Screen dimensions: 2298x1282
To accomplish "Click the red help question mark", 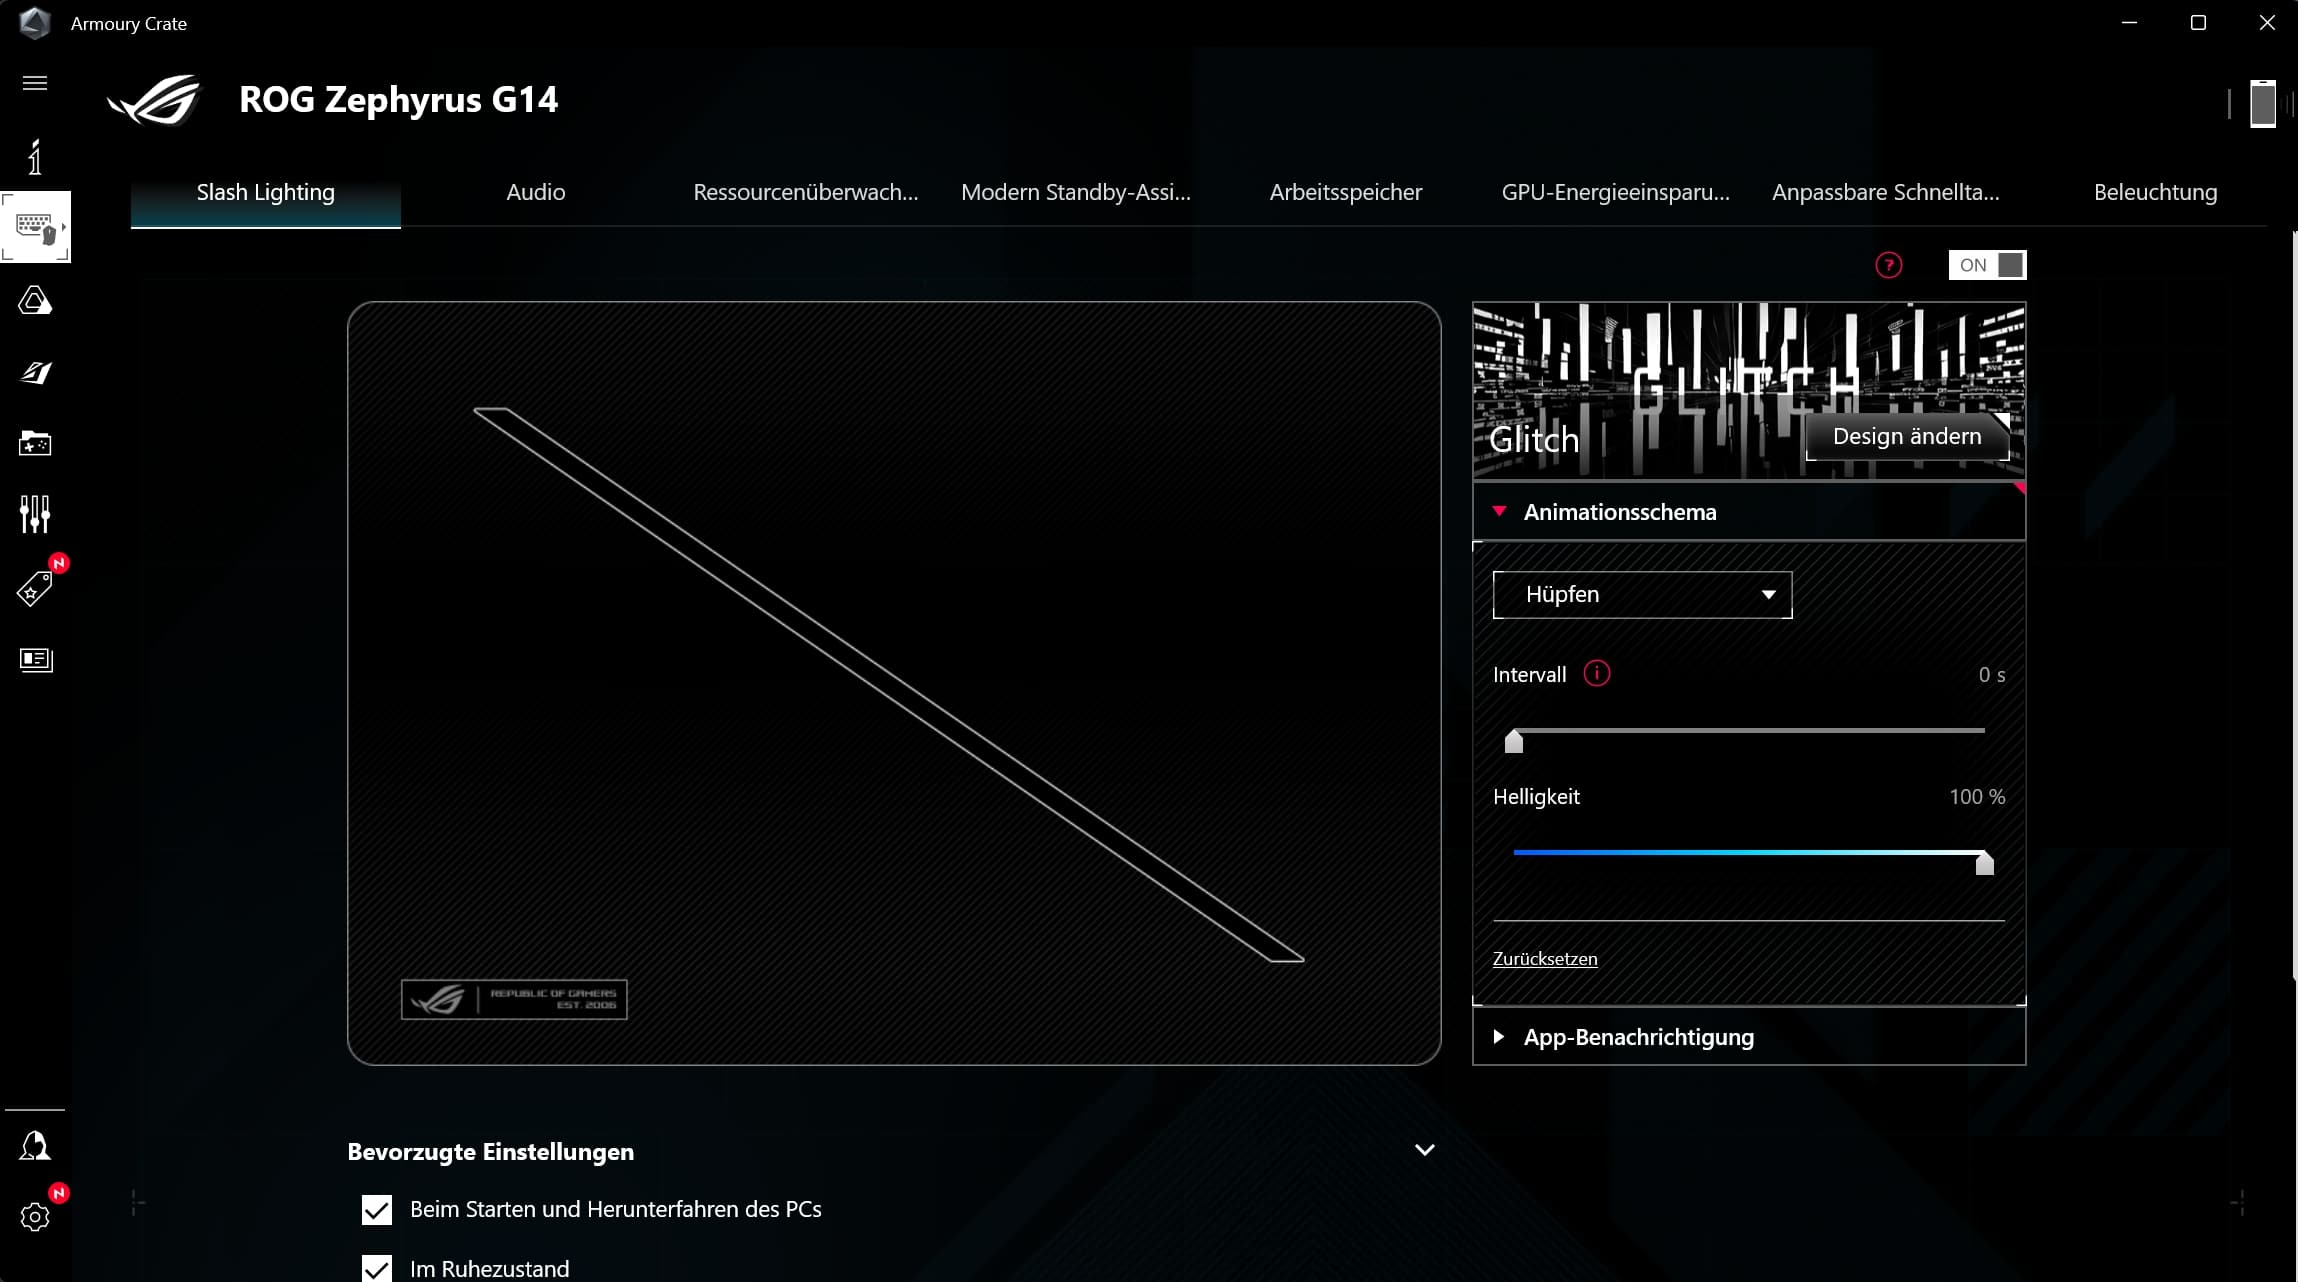I will click(1888, 265).
